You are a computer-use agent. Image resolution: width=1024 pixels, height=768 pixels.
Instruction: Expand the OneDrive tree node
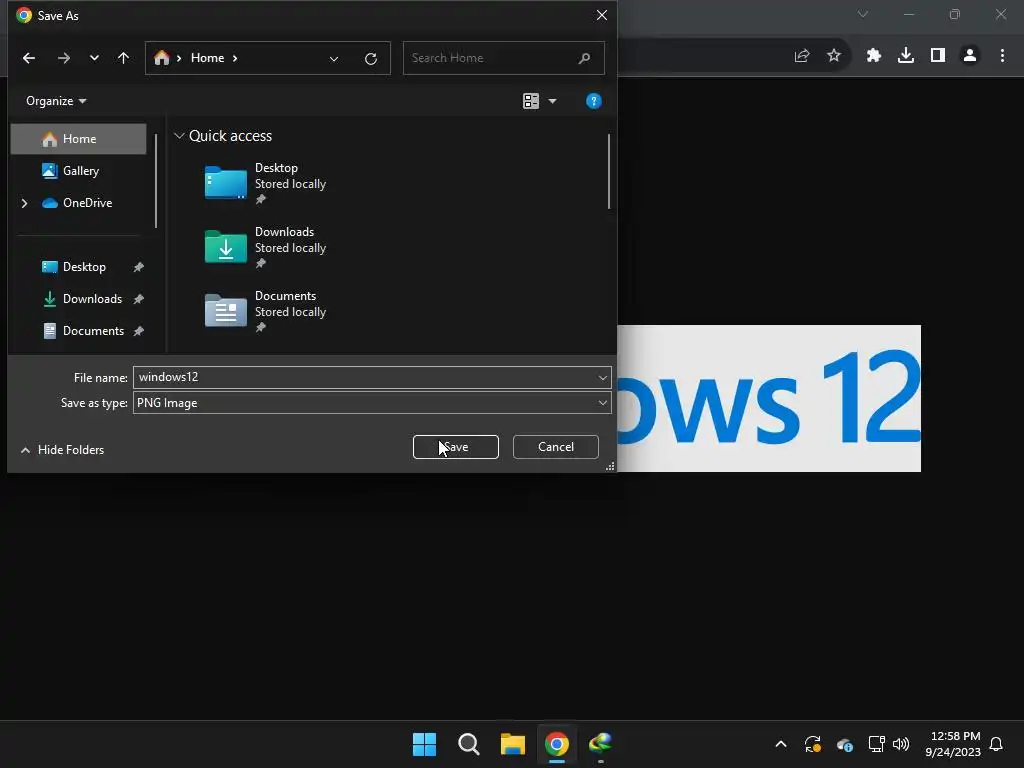[x=25, y=203]
